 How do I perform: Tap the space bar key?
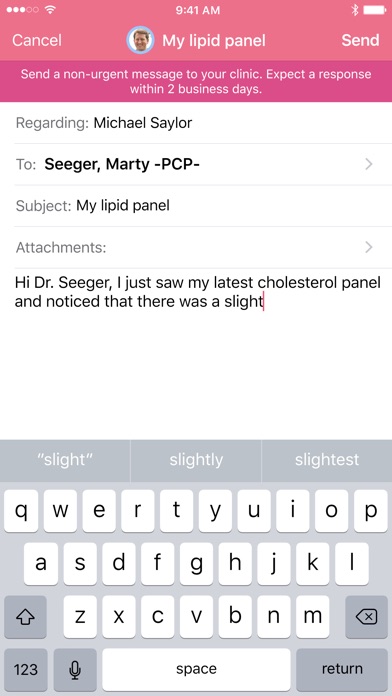(196, 668)
